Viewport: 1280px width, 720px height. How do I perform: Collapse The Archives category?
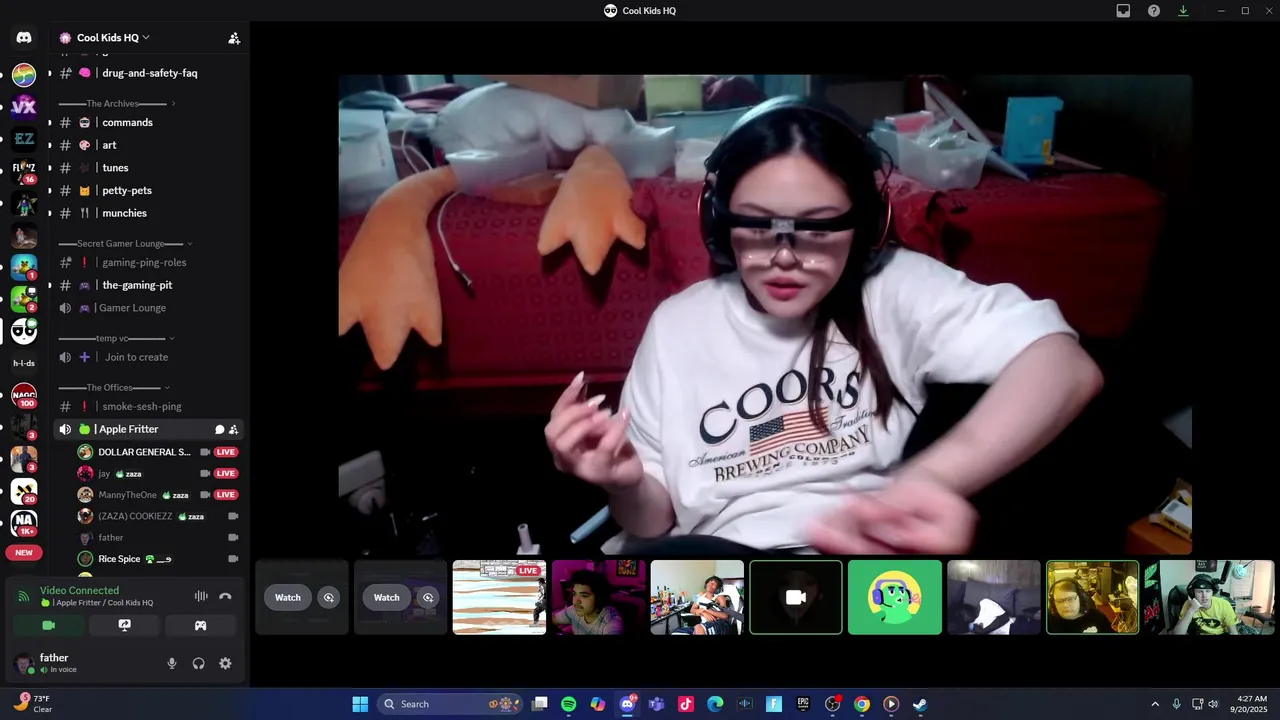(x=117, y=103)
